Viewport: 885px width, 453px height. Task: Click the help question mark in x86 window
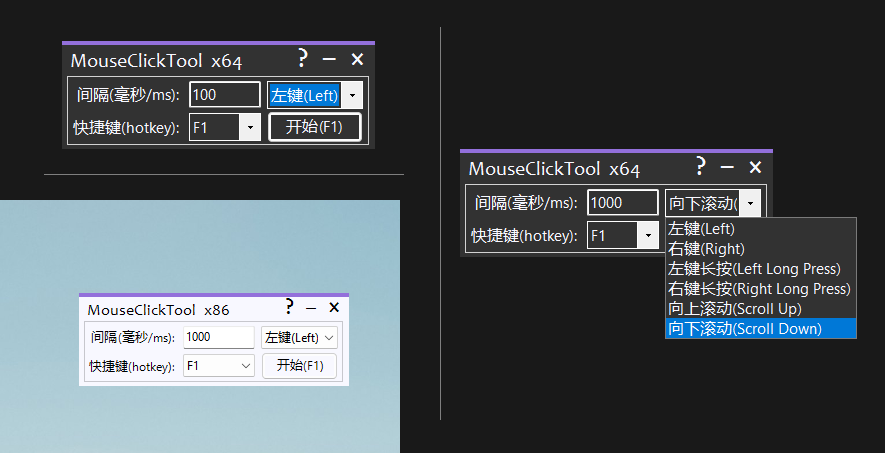tap(289, 307)
